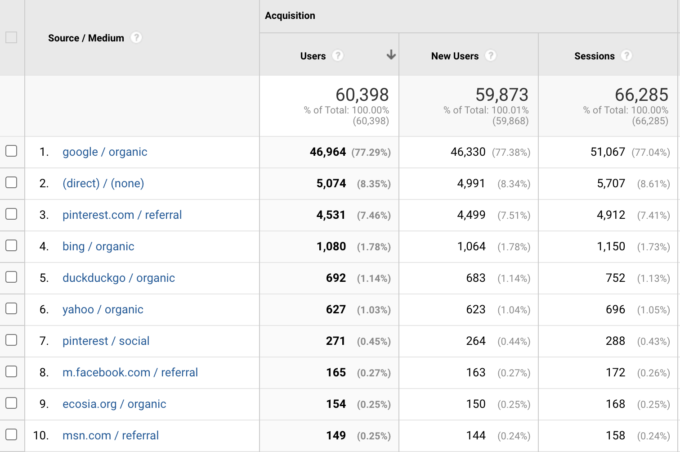Select pinterest.com new users 4,499
Image resolution: width=680 pixels, height=452 pixels.
(471, 215)
